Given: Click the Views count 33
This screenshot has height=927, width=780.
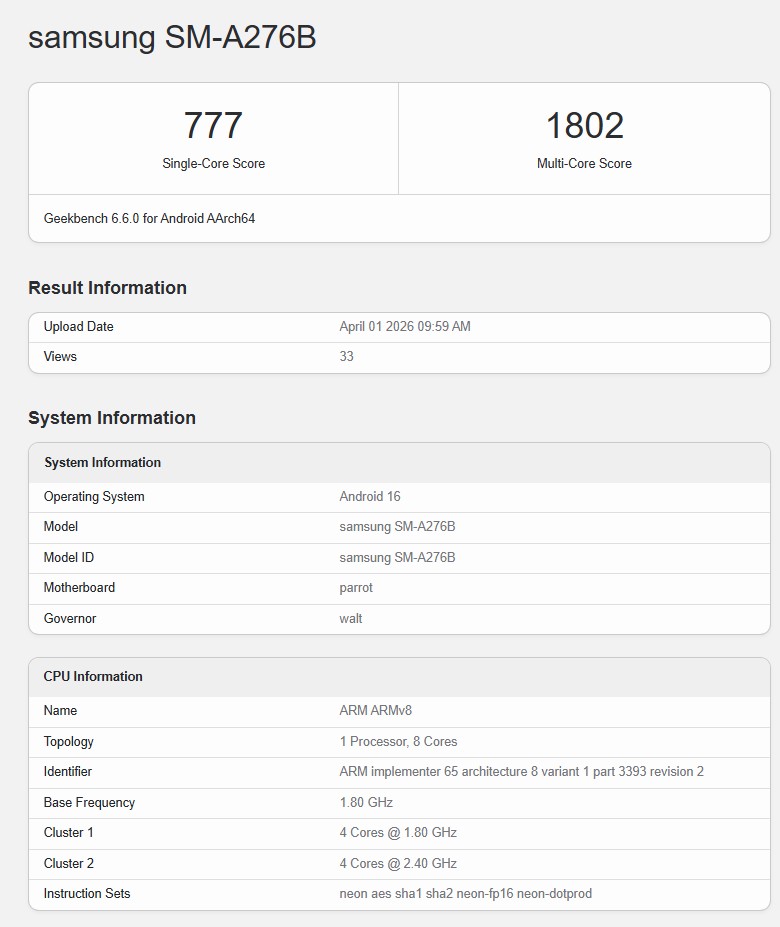Looking at the screenshot, I should [346, 357].
